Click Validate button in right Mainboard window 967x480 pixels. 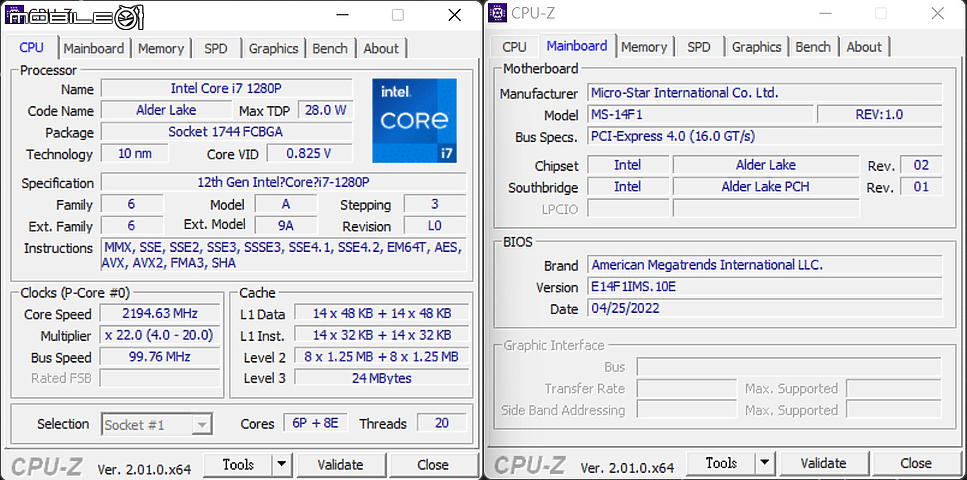click(823, 463)
